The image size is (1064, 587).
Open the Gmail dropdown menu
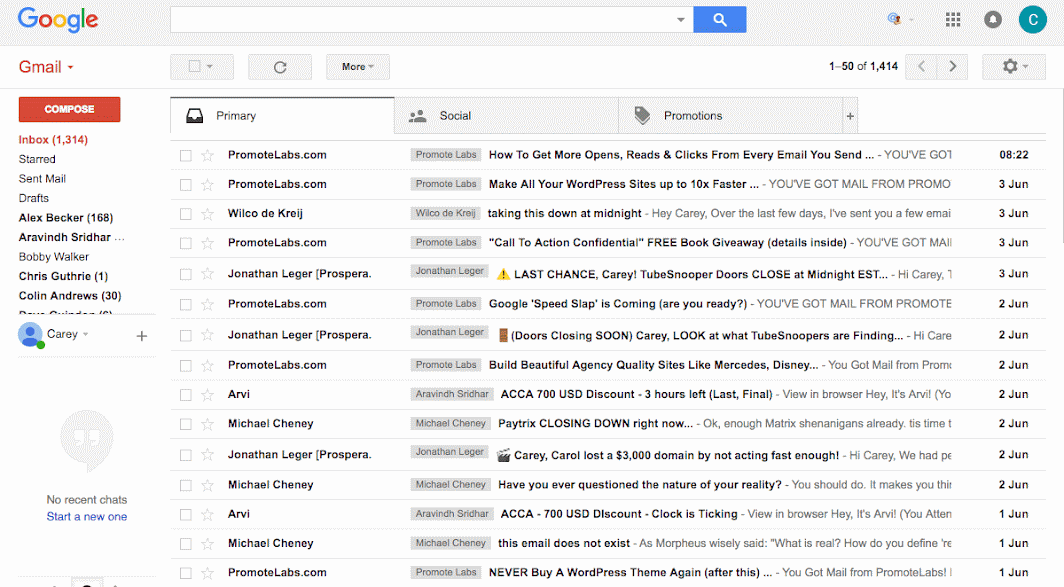pyautogui.click(x=45, y=67)
